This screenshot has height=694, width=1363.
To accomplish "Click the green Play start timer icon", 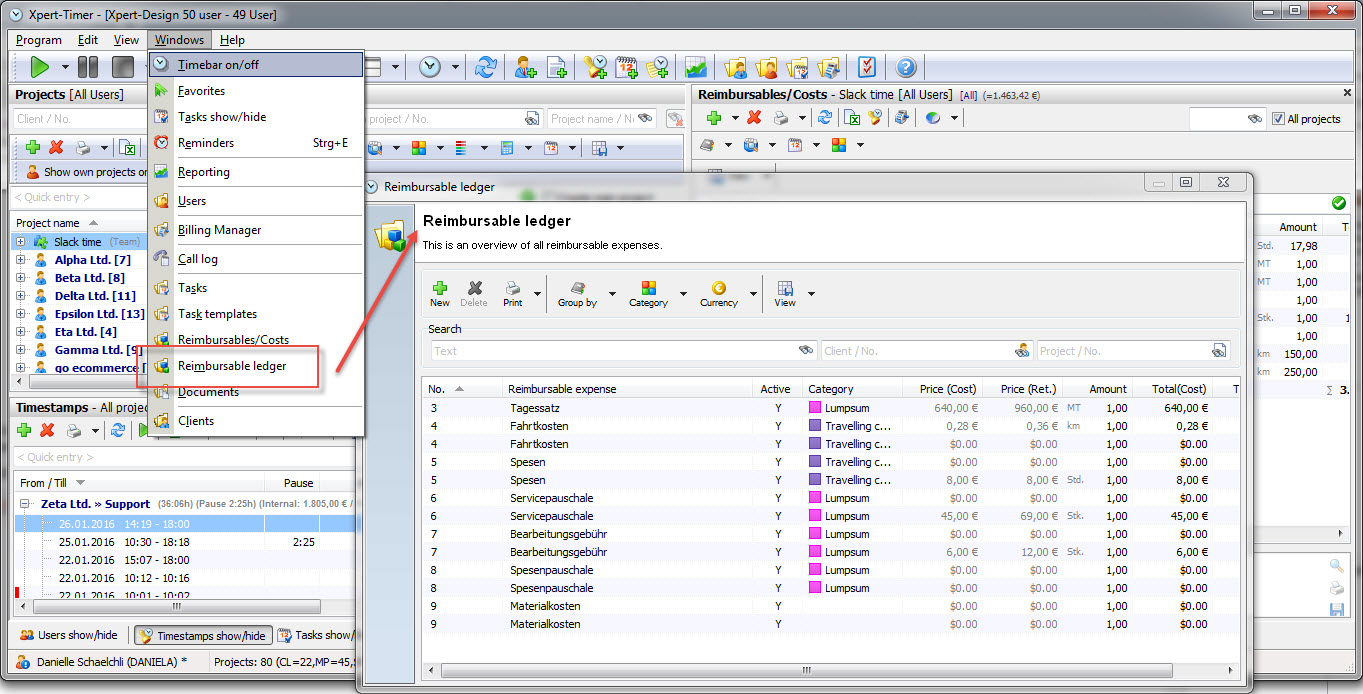I will pos(39,67).
